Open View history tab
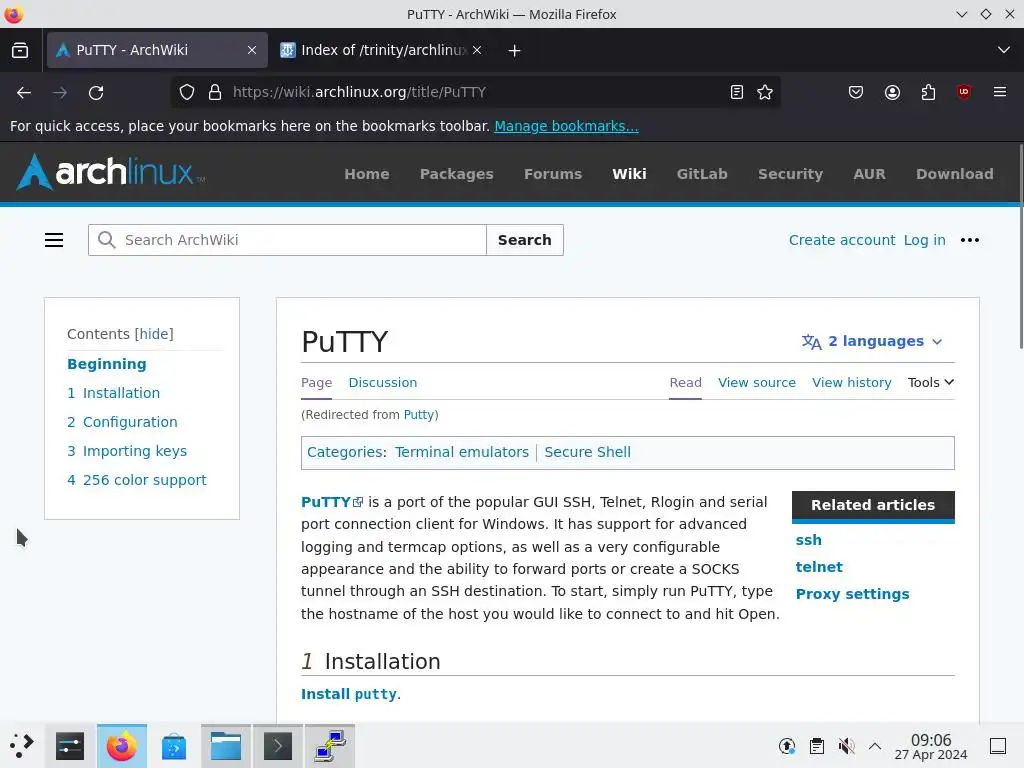Viewport: 1024px width, 768px height. [x=852, y=383]
